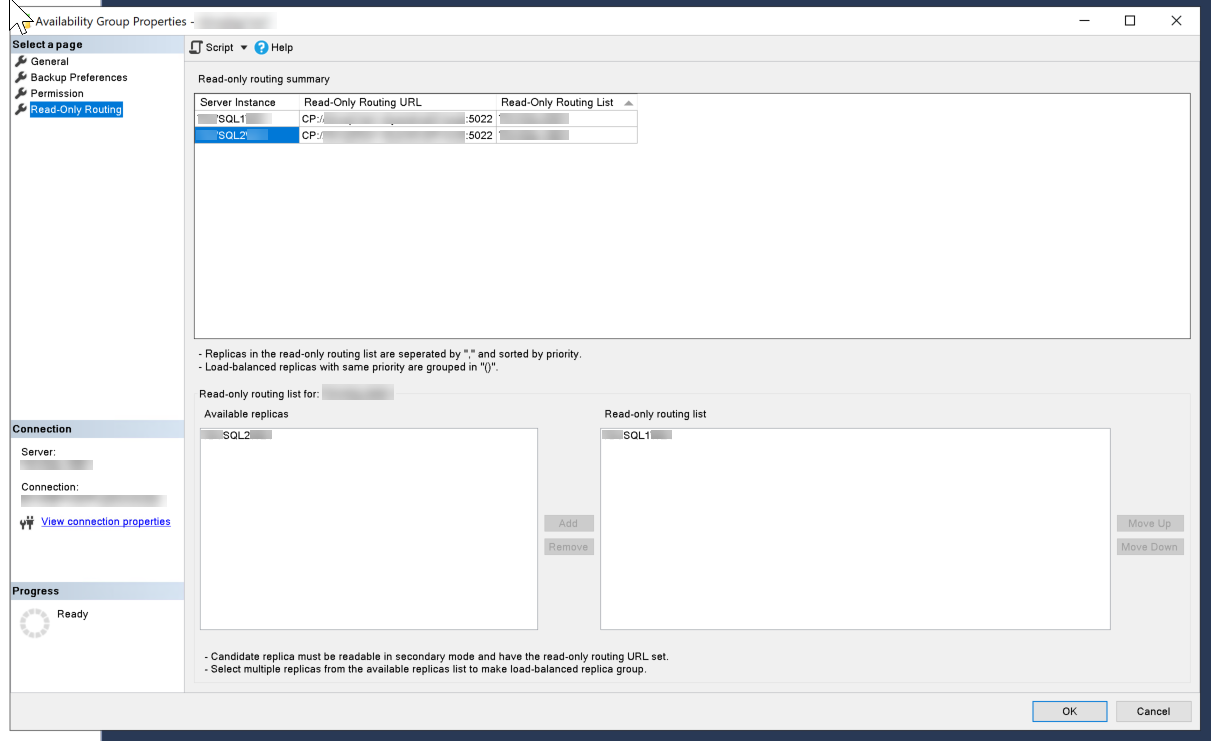
Task: Click the Add button between replica lists
Action: 568,522
